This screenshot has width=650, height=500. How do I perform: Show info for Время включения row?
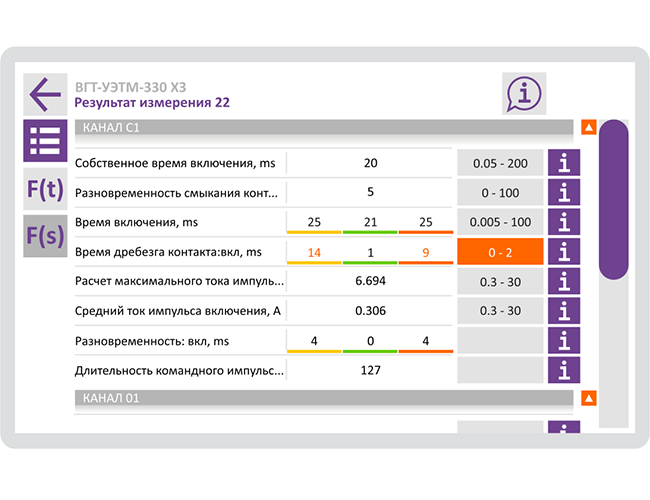(564, 222)
